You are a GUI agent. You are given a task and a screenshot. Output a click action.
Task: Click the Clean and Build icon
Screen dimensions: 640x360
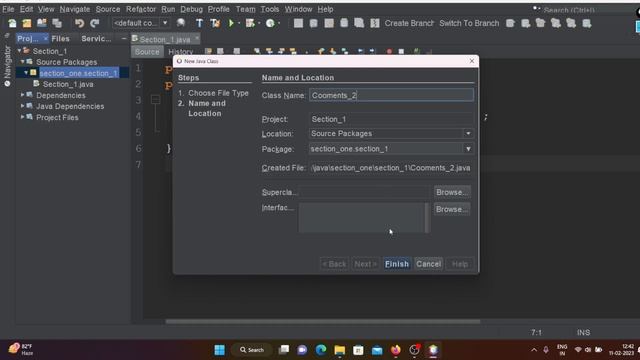coord(215,23)
